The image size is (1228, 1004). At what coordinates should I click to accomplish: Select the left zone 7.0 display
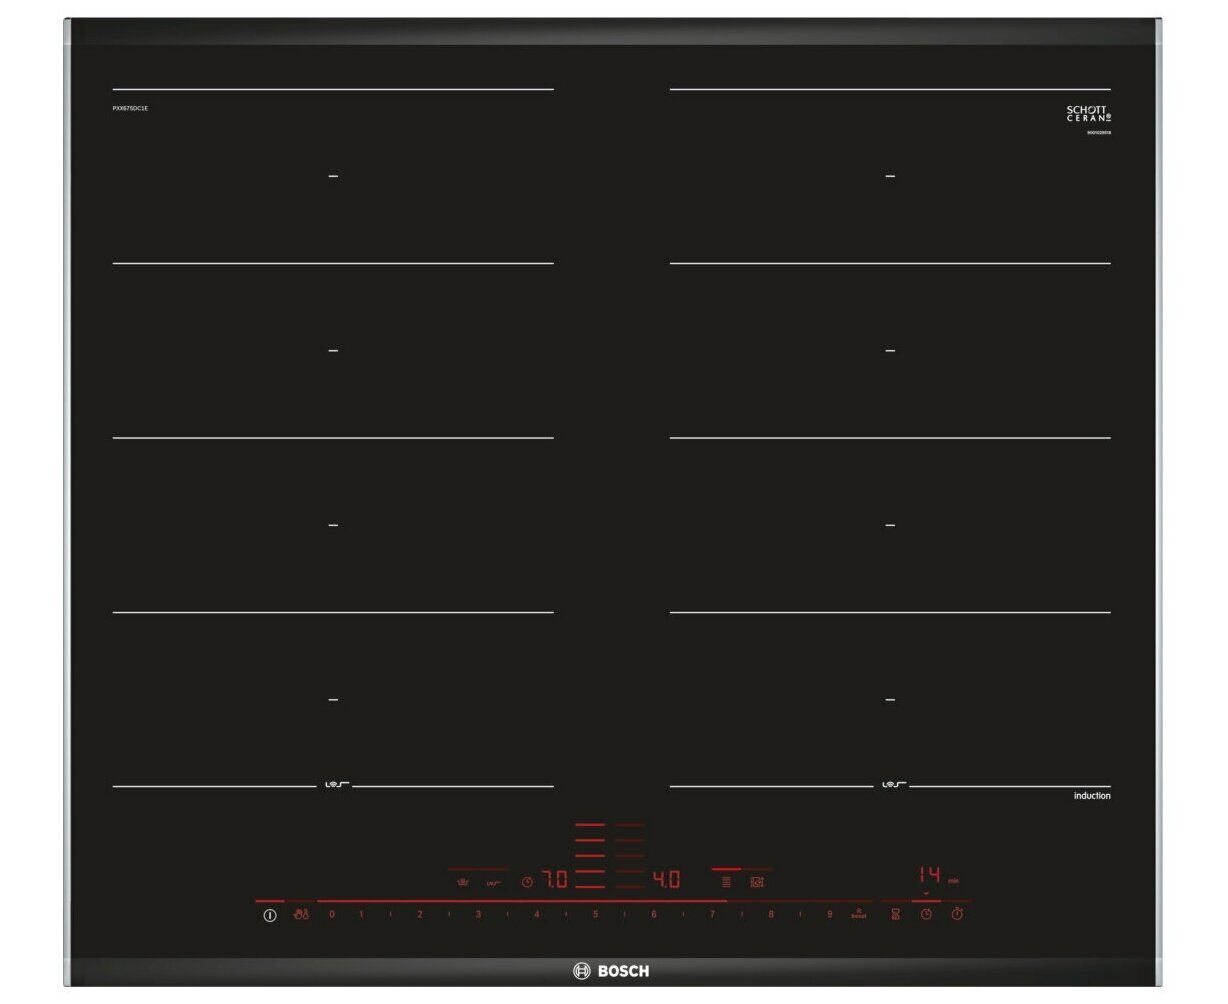point(555,880)
